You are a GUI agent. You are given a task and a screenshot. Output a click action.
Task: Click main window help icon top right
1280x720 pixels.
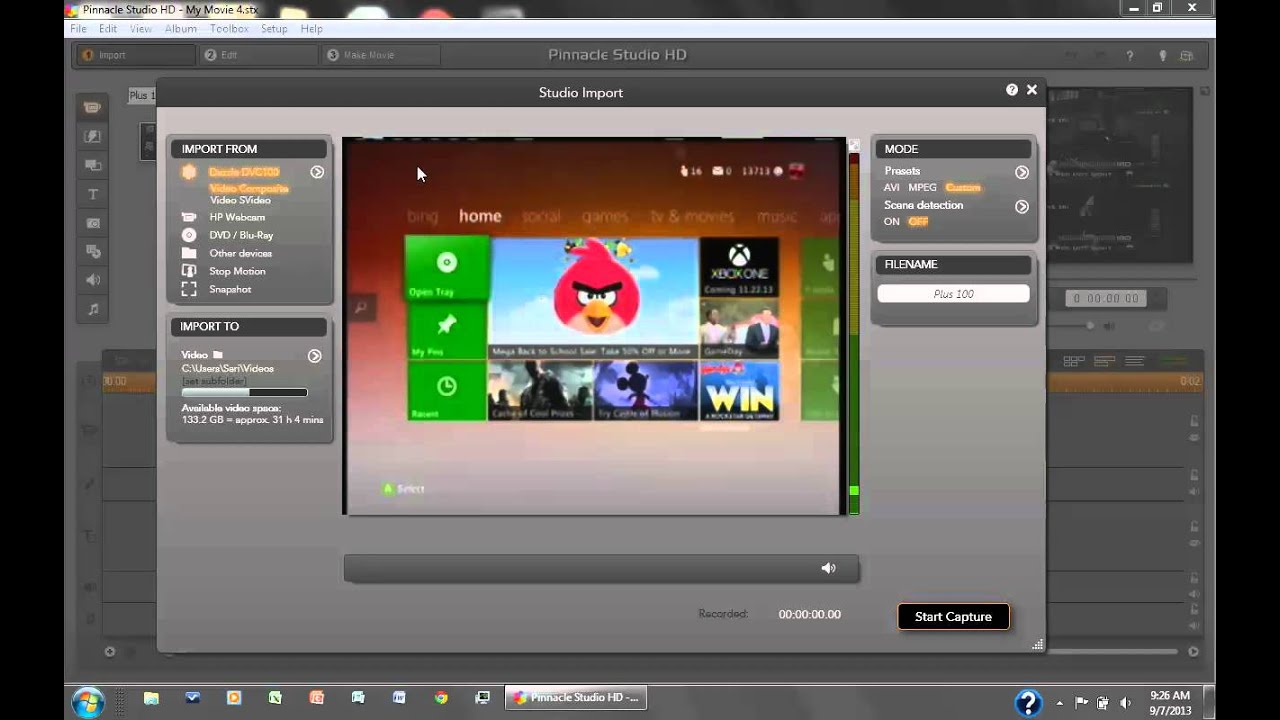(1130, 56)
